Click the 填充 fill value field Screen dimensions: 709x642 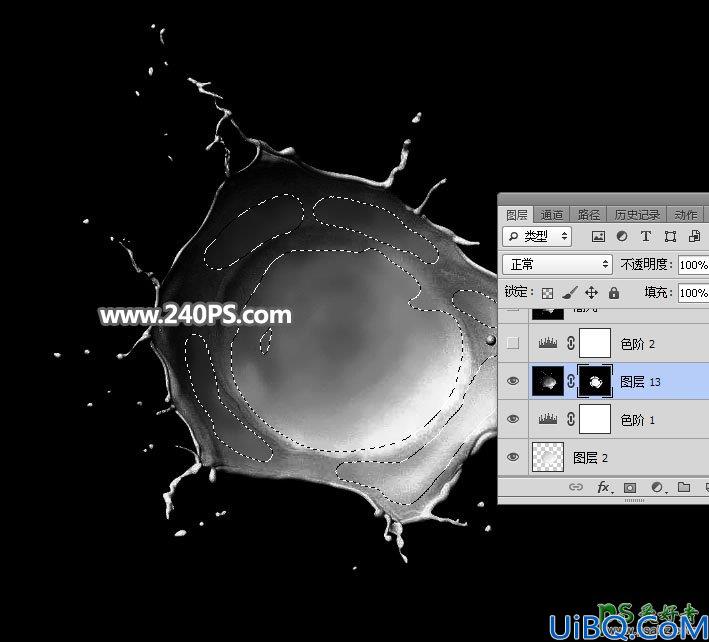click(x=693, y=293)
